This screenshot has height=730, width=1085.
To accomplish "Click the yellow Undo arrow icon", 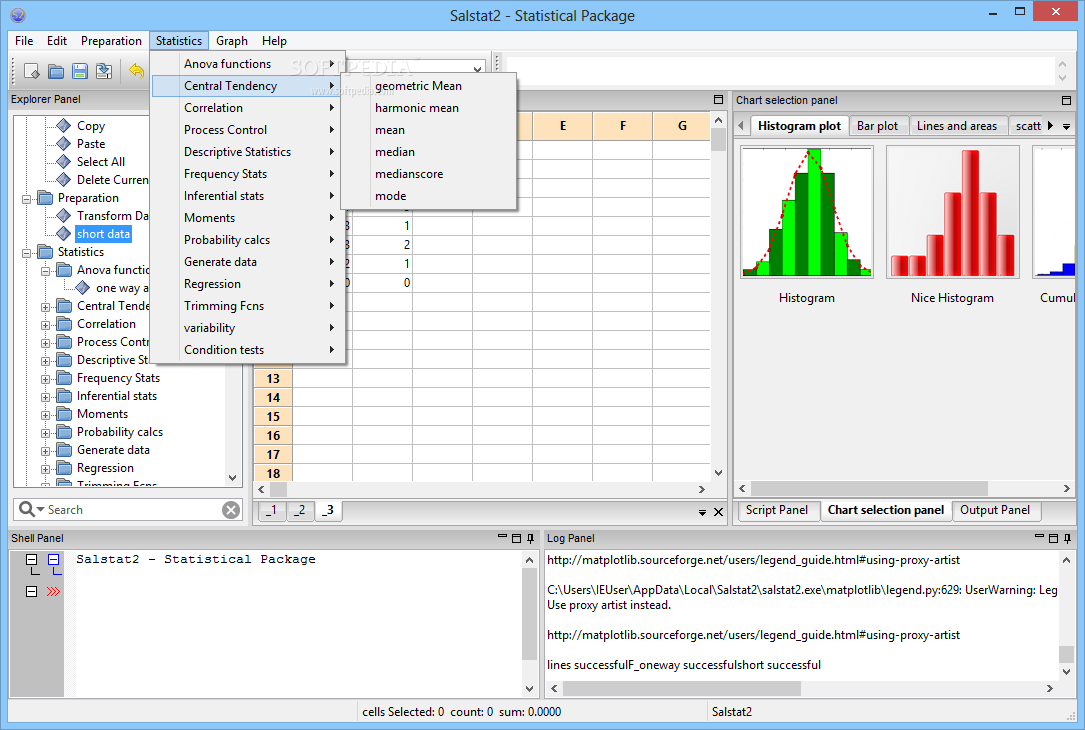I will [136, 71].
